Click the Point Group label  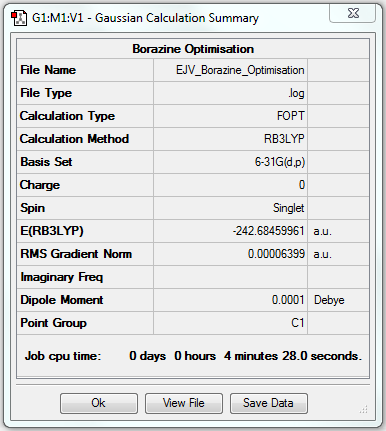(x=53, y=323)
